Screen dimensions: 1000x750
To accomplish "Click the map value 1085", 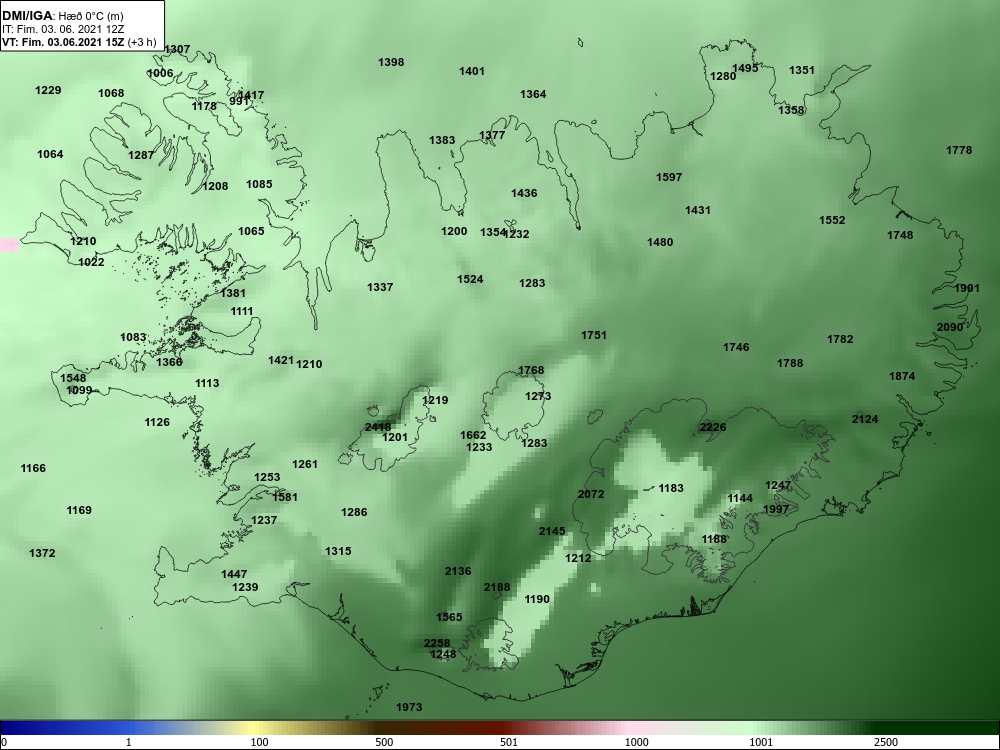I will click(259, 184).
